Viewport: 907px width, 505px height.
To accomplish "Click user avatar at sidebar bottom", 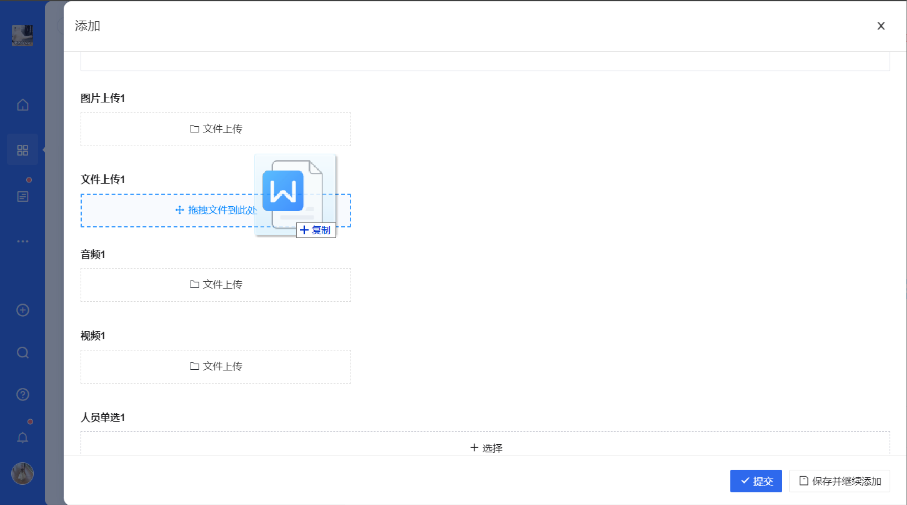I will point(22,473).
